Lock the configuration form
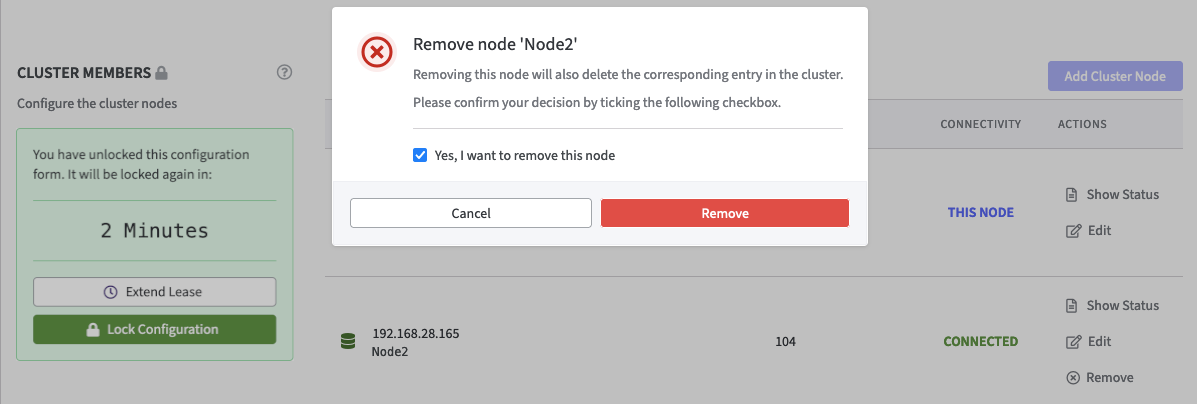 pos(154,329)
